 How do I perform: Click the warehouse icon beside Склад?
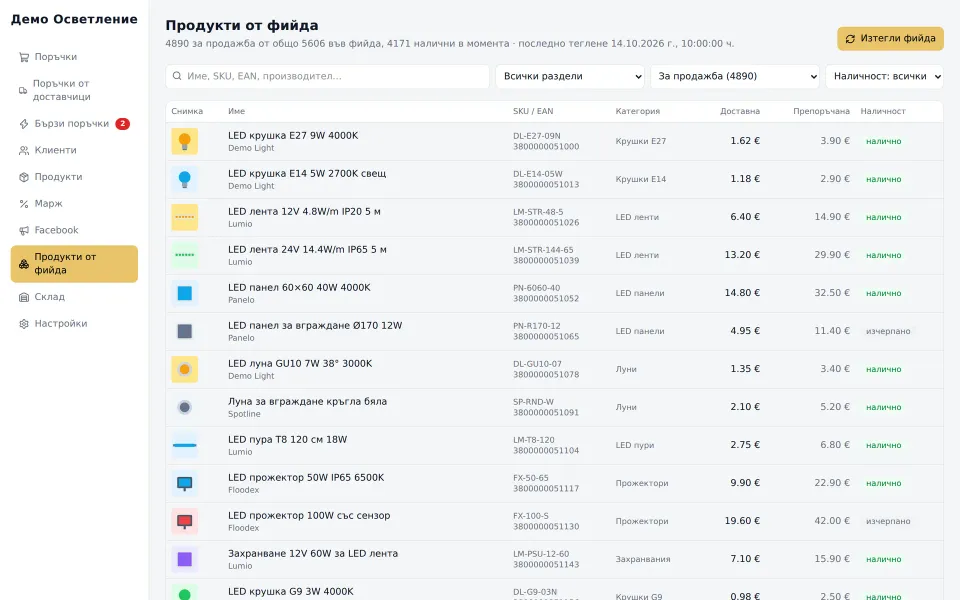(24, 297)
